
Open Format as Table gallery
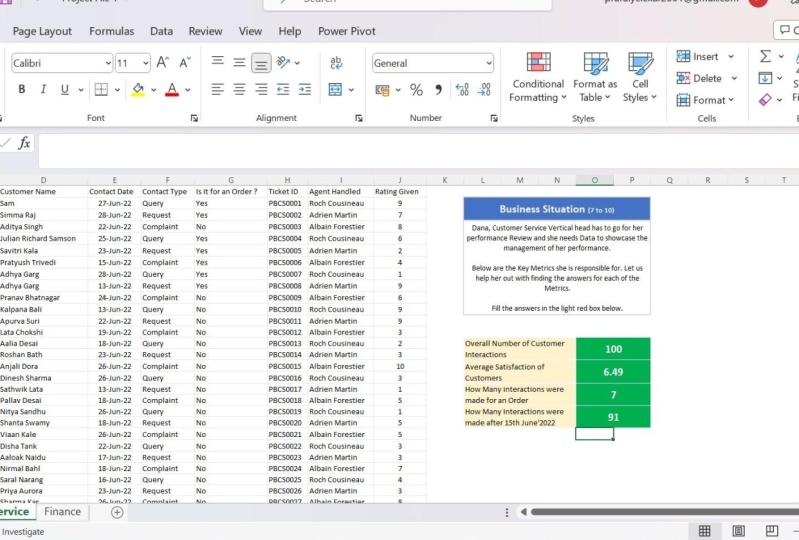pyautogui.click(x=595, y=77)
